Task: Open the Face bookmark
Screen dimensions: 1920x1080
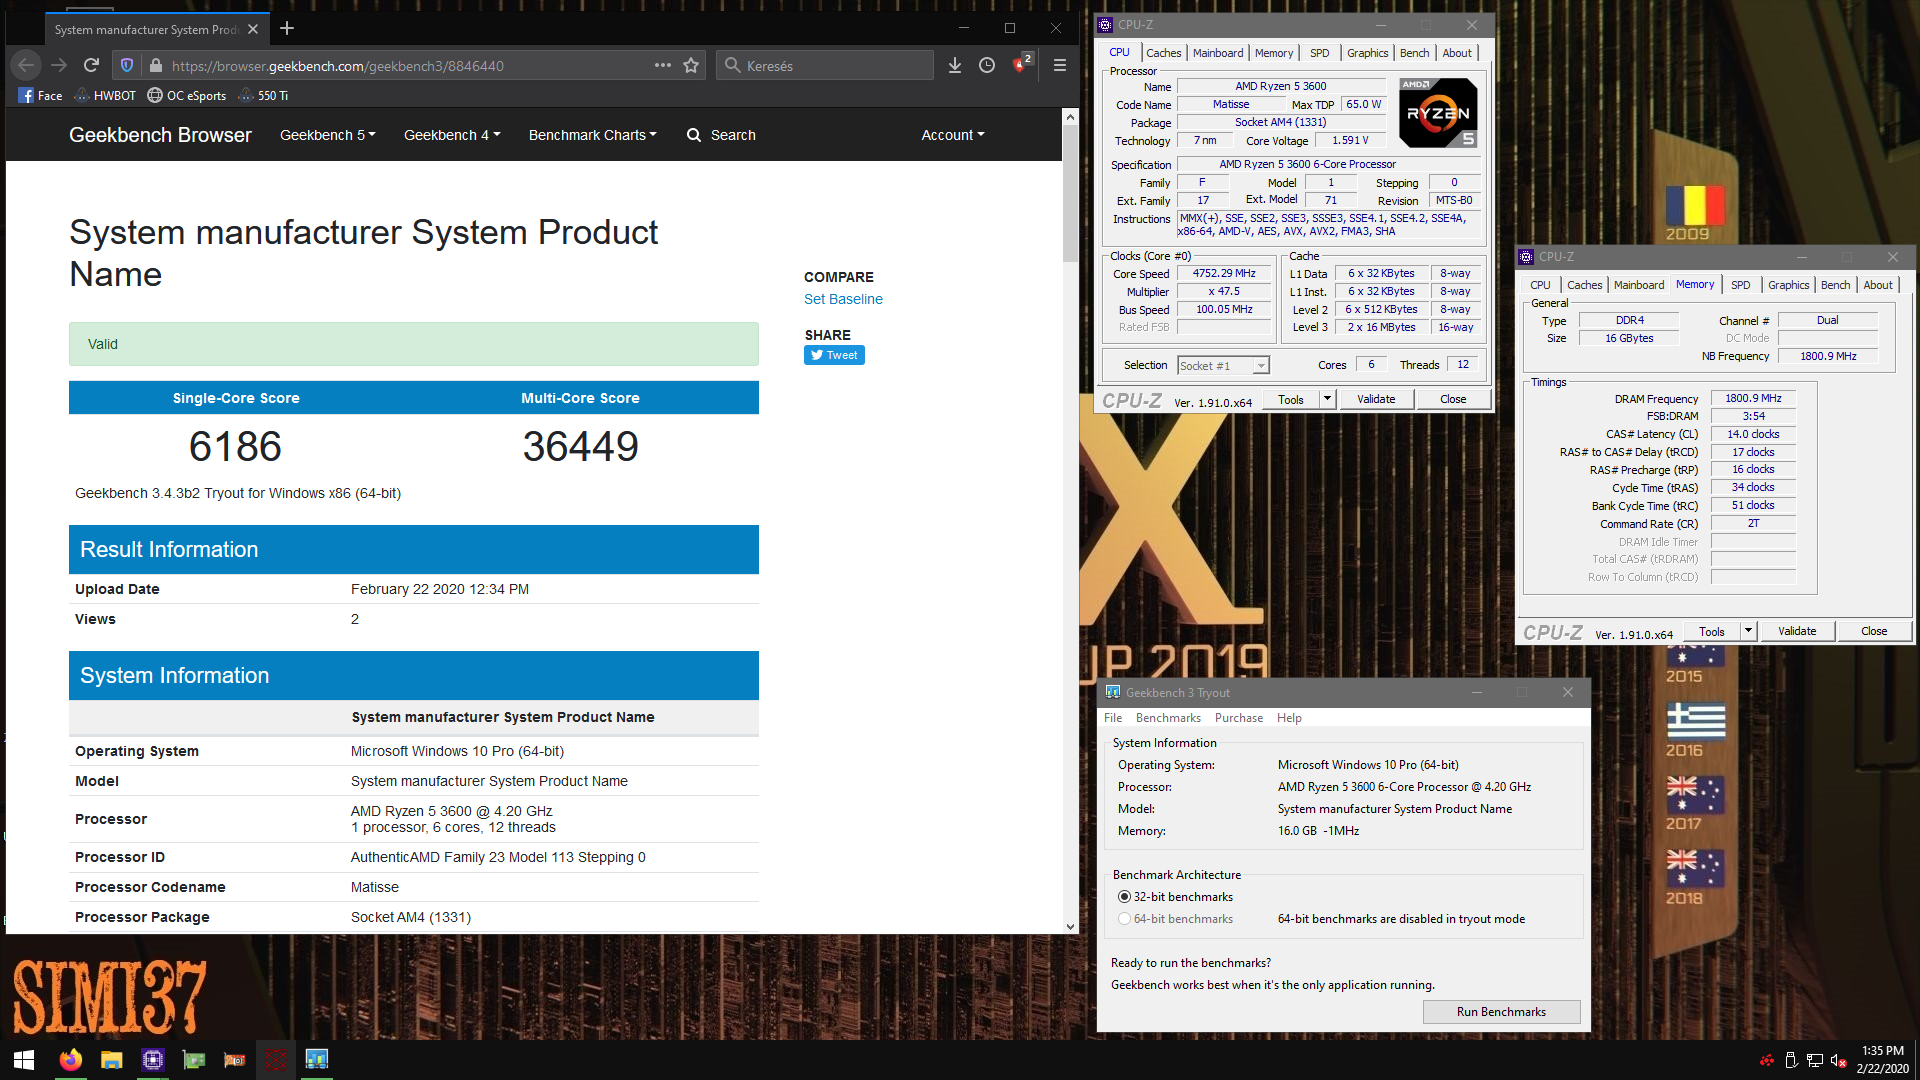Action: pos(40,96)
